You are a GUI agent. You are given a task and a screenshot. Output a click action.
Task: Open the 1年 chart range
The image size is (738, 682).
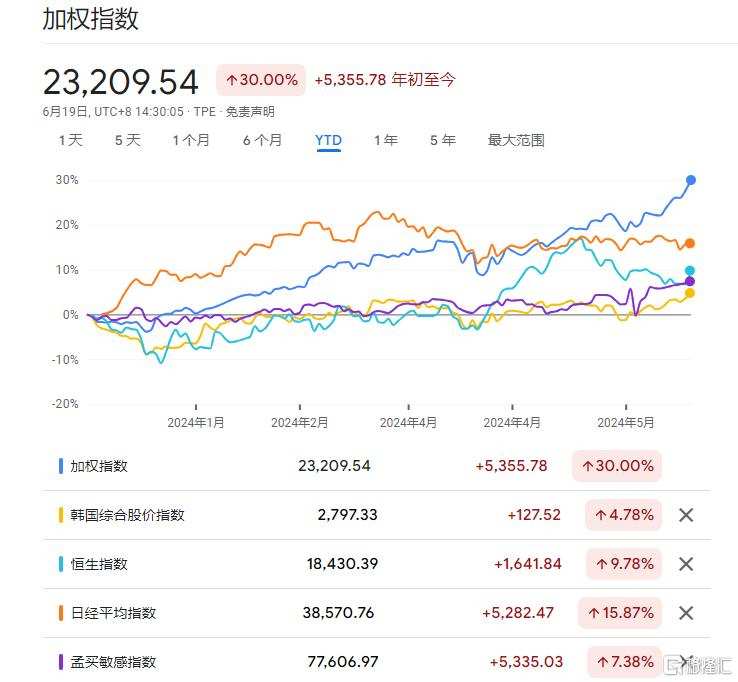point(385,140)
